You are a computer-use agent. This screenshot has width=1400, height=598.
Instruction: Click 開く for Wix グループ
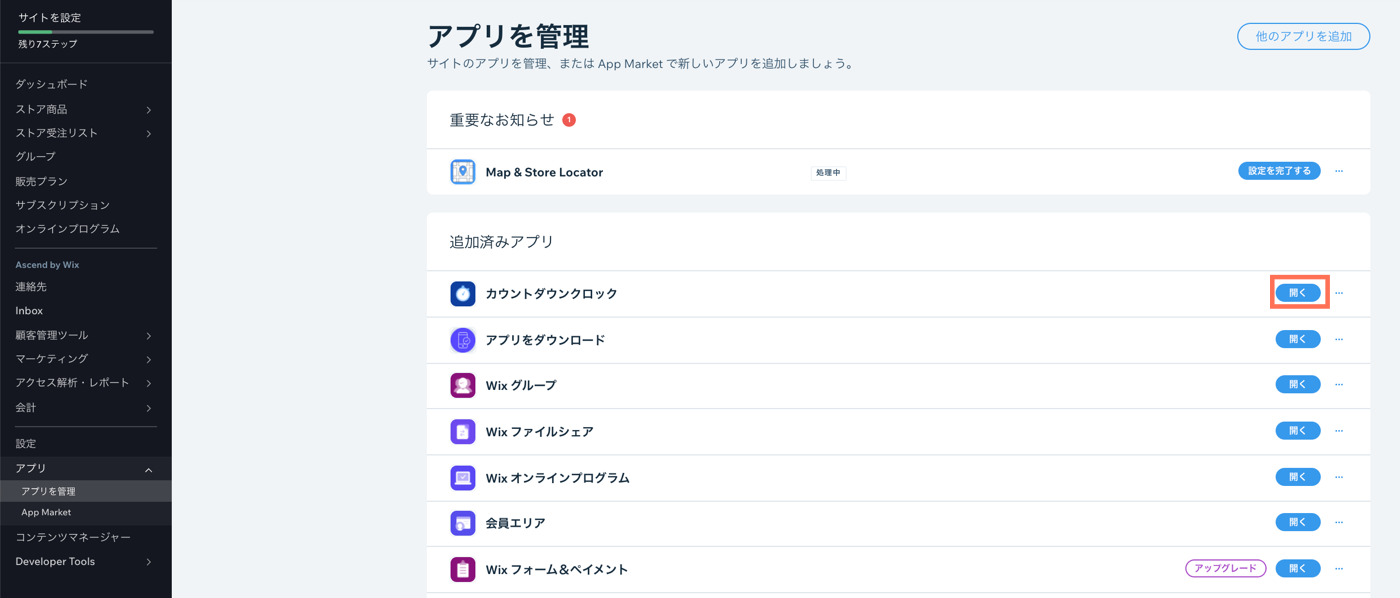1298,384
